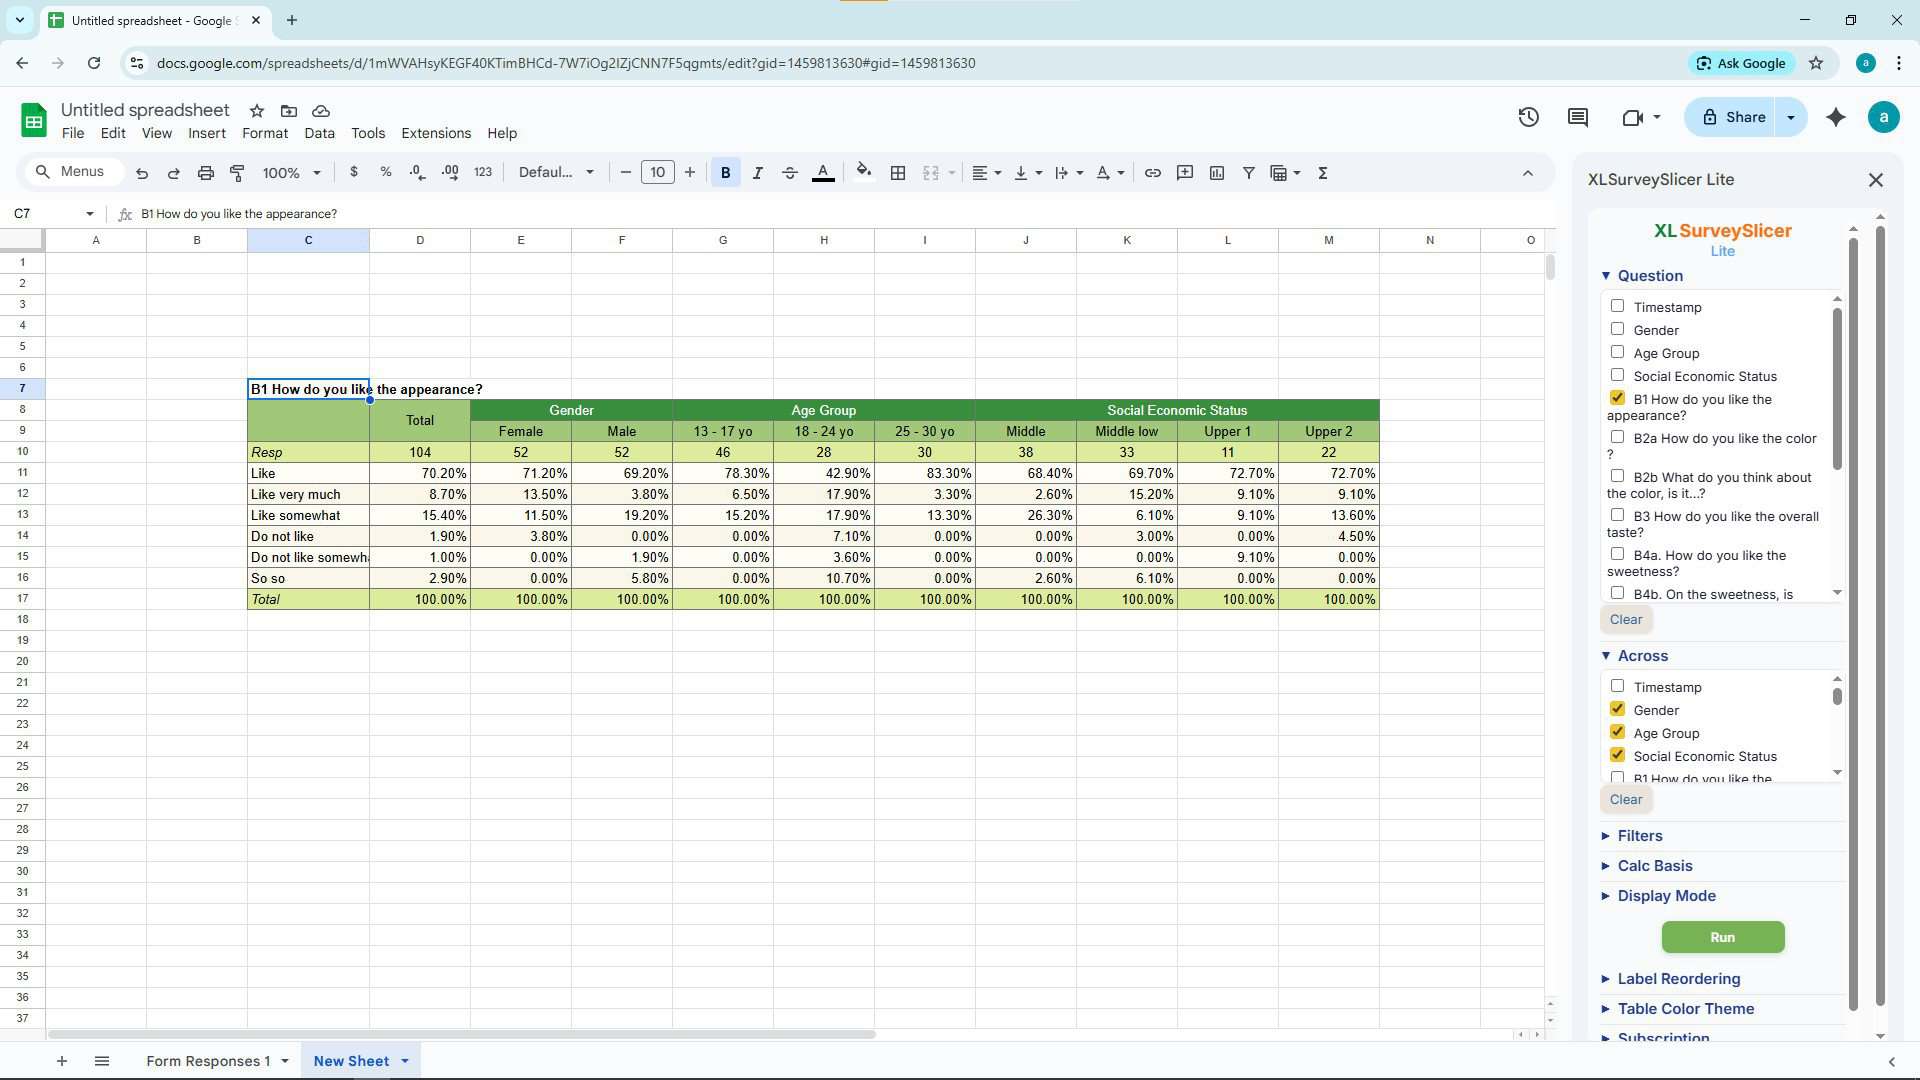Screen dimensions: 1920x1080
Task: Click the Undo icon in toolbar
Action: [x=142, y=173]
